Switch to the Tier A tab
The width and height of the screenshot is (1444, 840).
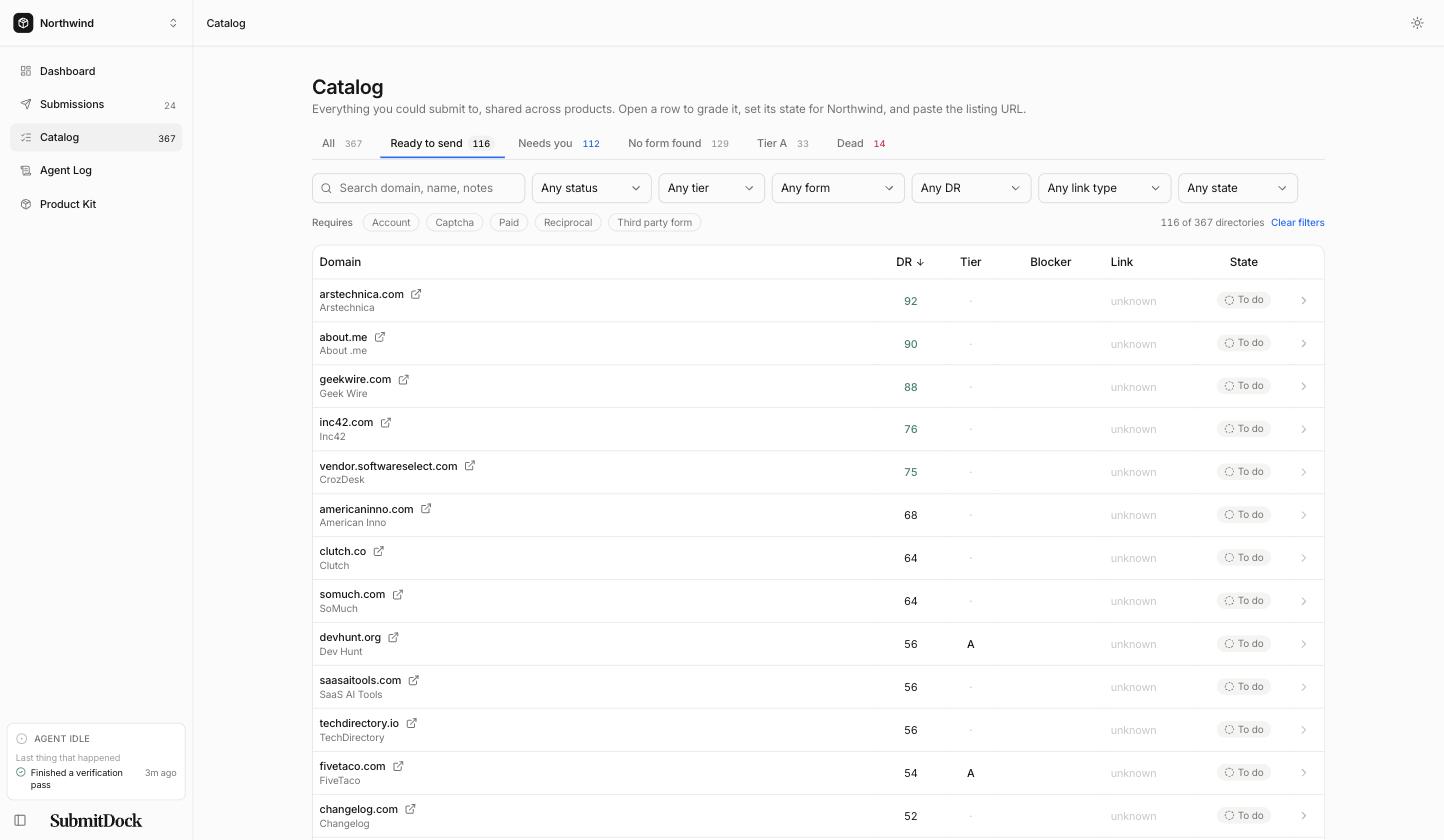783,143
